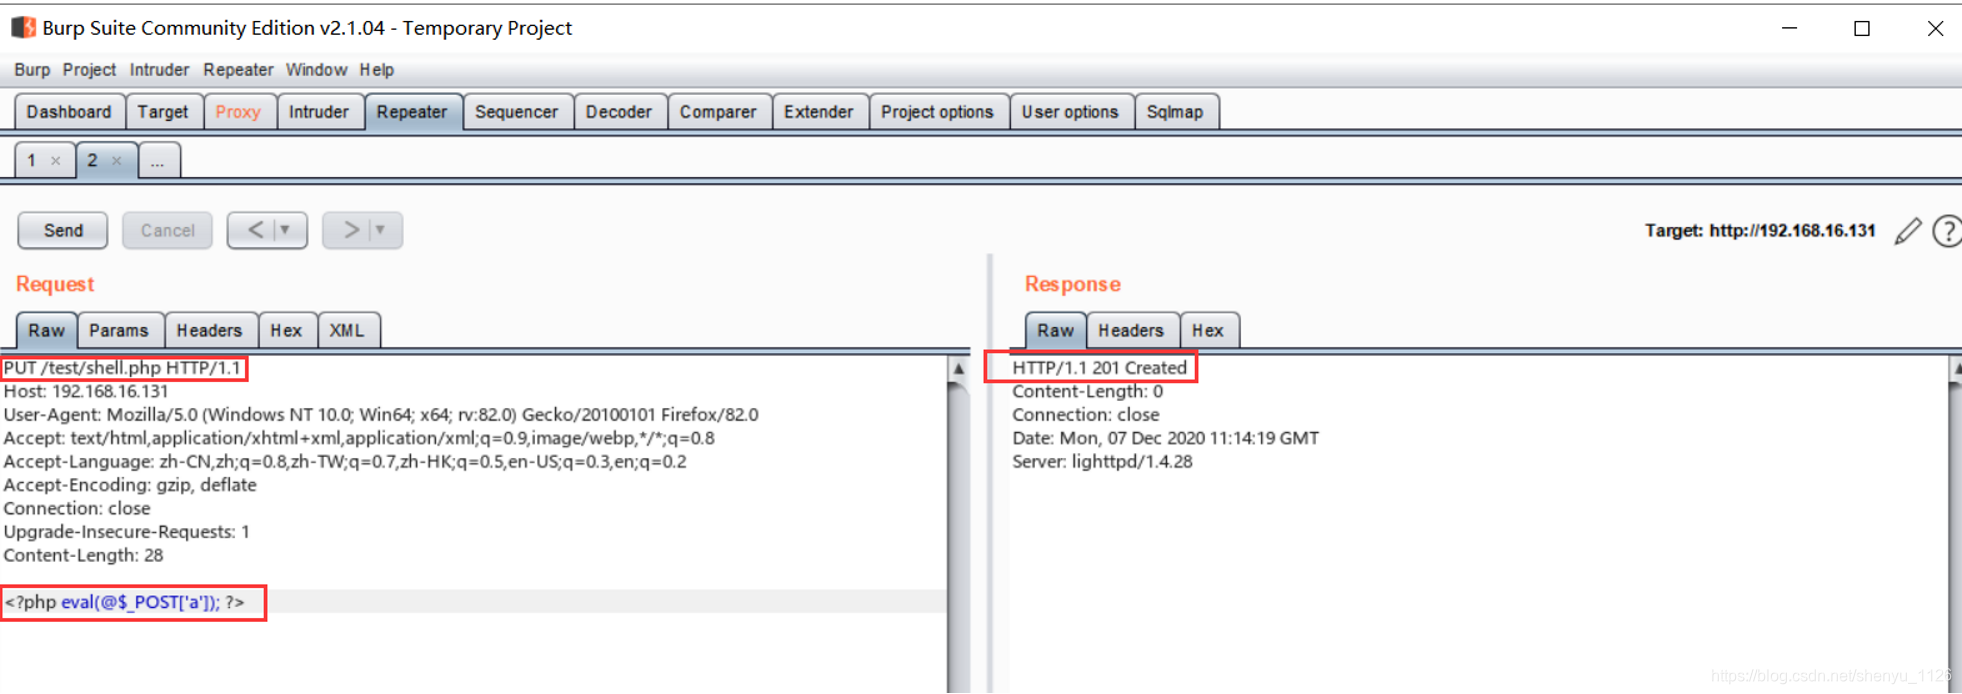This screenshot has height=694, width=1962.
Task: Click the Server: lighttpd/1.4.28 line
Action: coord(1102,462)
